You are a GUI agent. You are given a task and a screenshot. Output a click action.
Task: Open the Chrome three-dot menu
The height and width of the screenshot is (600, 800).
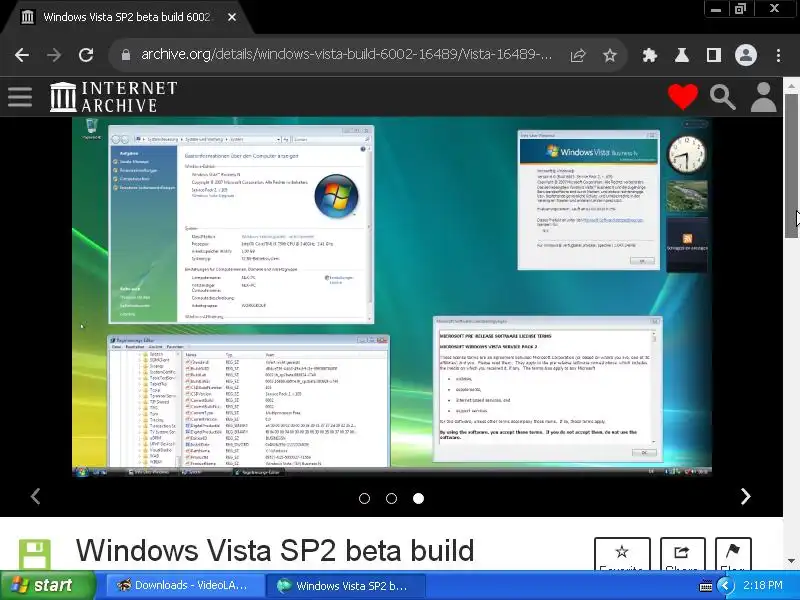[x=778, y=55]
